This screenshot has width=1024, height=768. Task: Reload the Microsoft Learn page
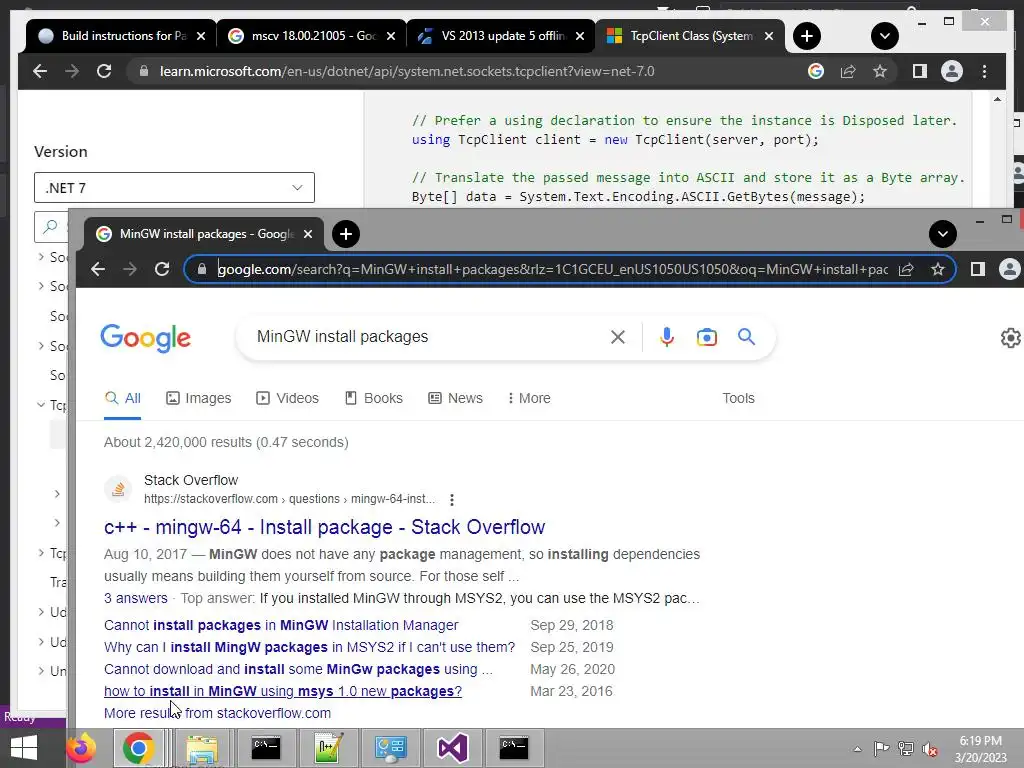[104, 71]
